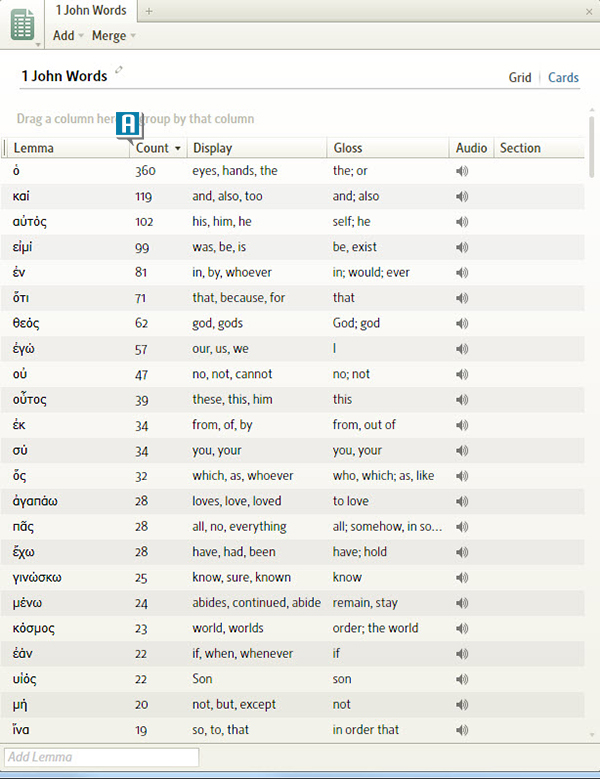This screenshot has width=600, height=779.
Task: Click the speaker icon in the γινώσκω row
Action: [462, 578]
